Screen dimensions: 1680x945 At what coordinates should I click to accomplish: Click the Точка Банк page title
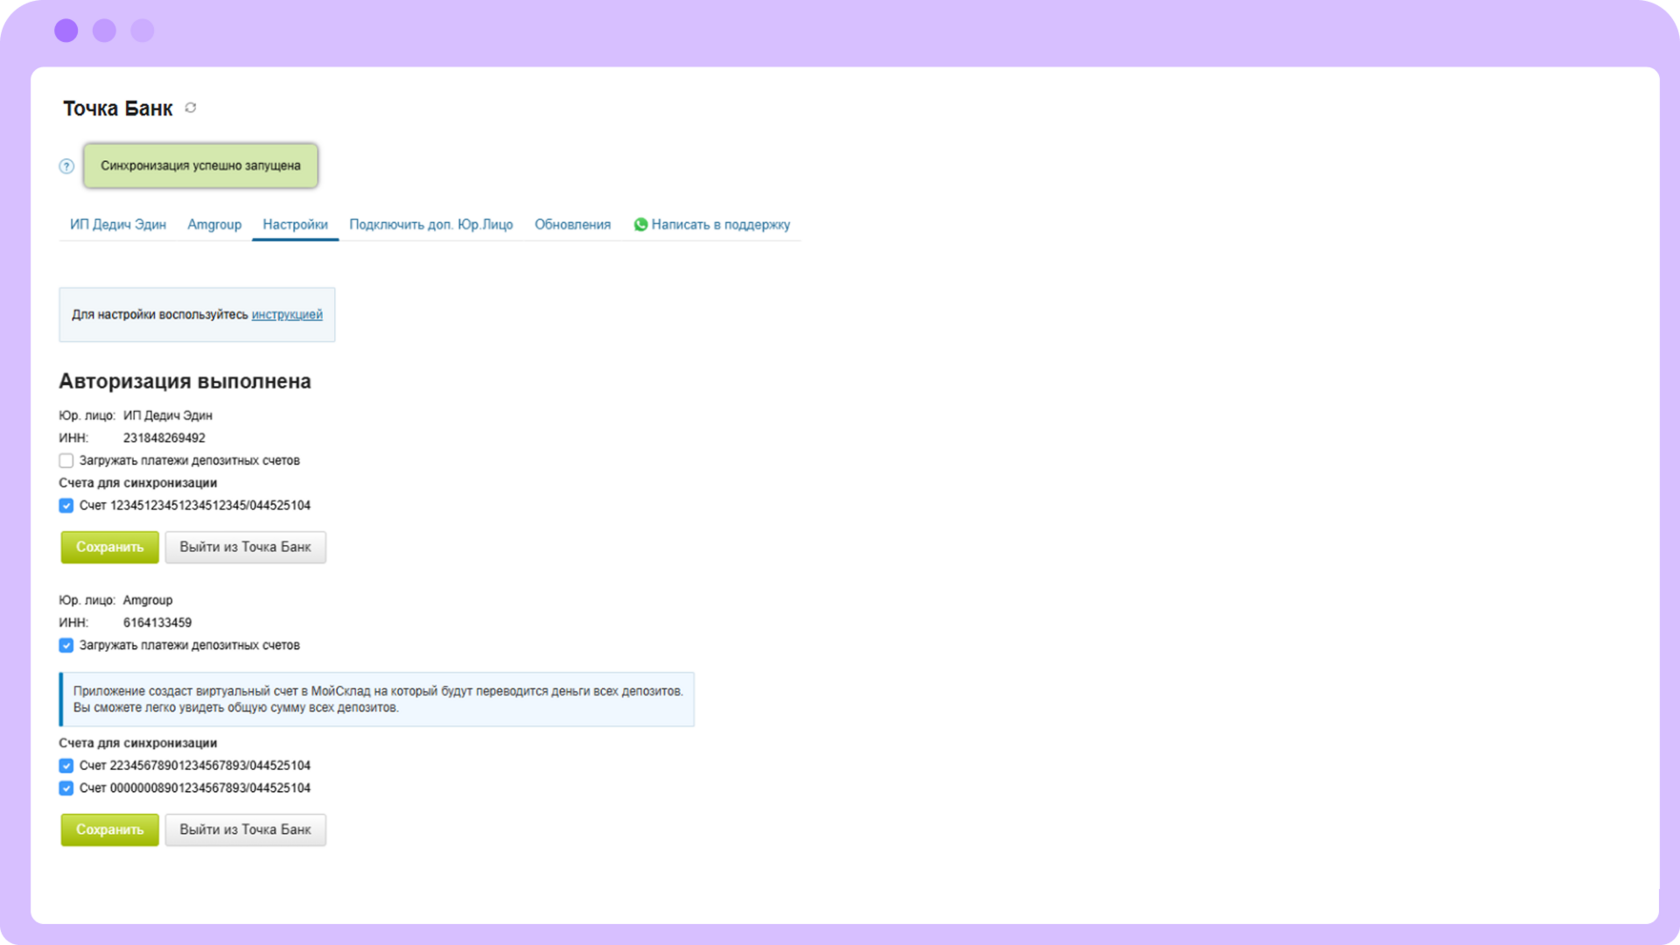118,108
